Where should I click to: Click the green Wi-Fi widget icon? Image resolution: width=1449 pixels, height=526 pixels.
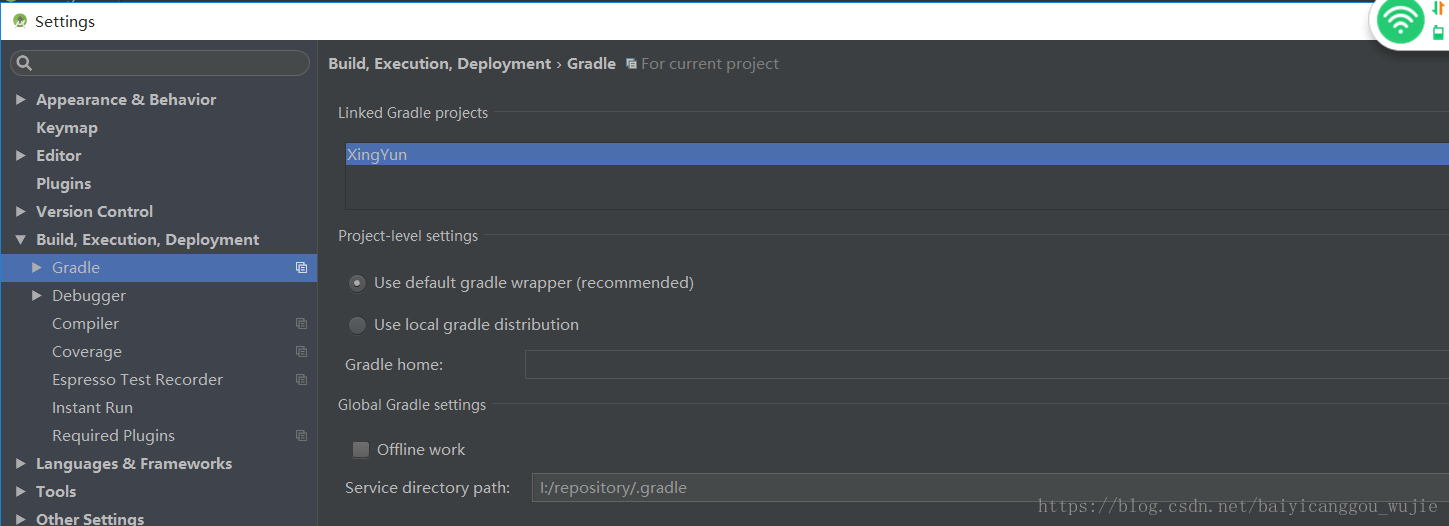(1400, 21)
